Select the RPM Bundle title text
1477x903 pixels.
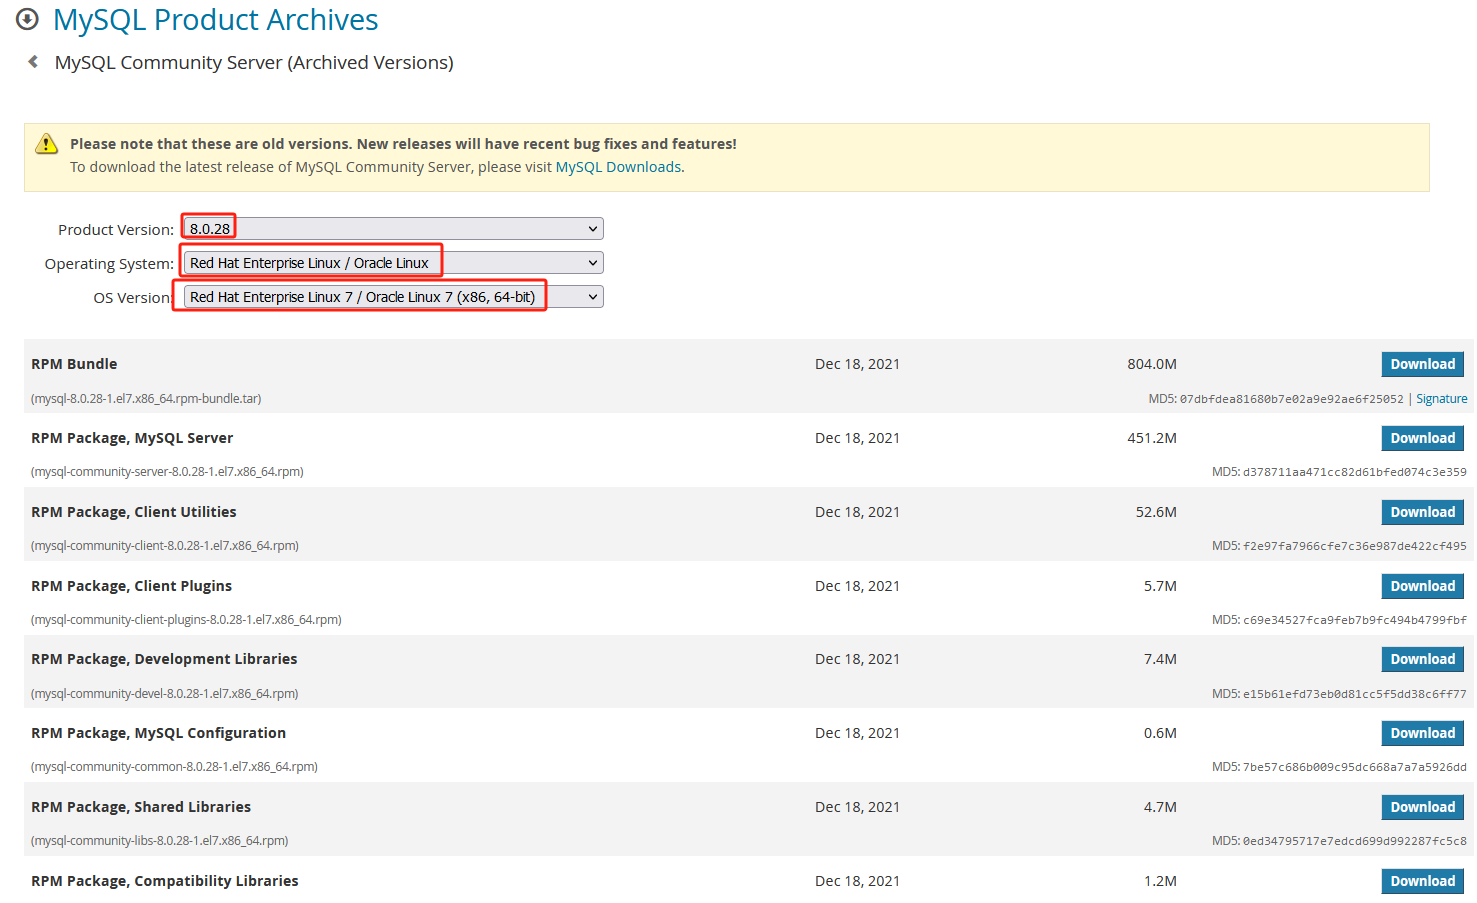(74, 364)
